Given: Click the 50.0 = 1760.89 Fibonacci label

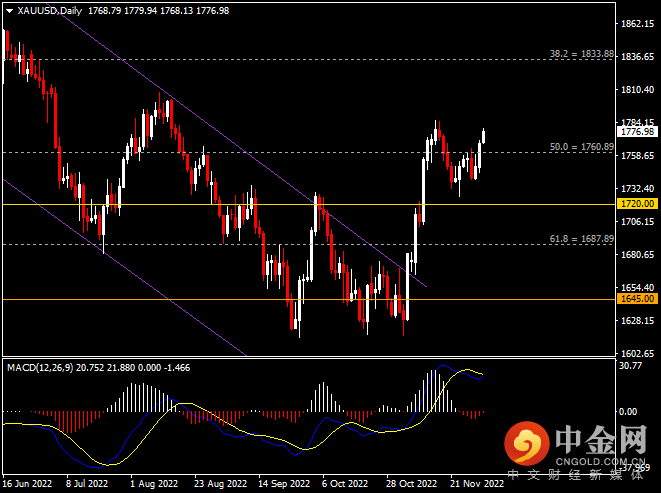Looking at the screenshot, I should tap(581, 146).
